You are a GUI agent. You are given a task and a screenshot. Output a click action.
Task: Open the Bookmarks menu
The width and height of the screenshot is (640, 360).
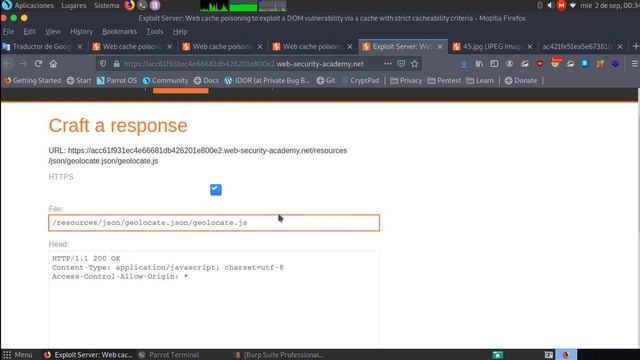(x=119, y=31)
